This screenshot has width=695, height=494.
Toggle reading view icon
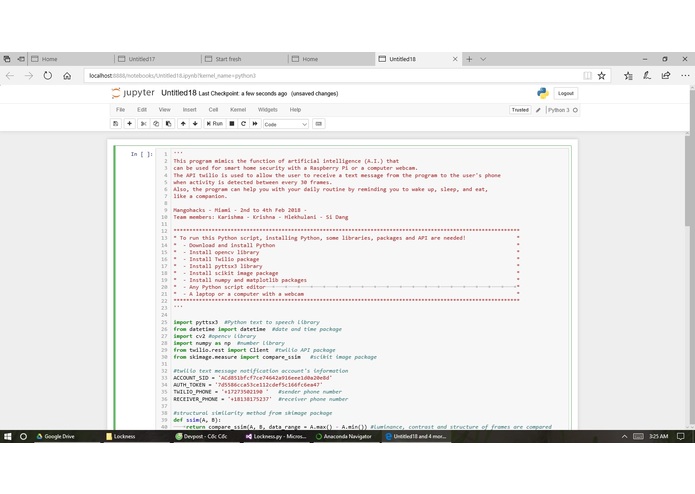[587, 76]
